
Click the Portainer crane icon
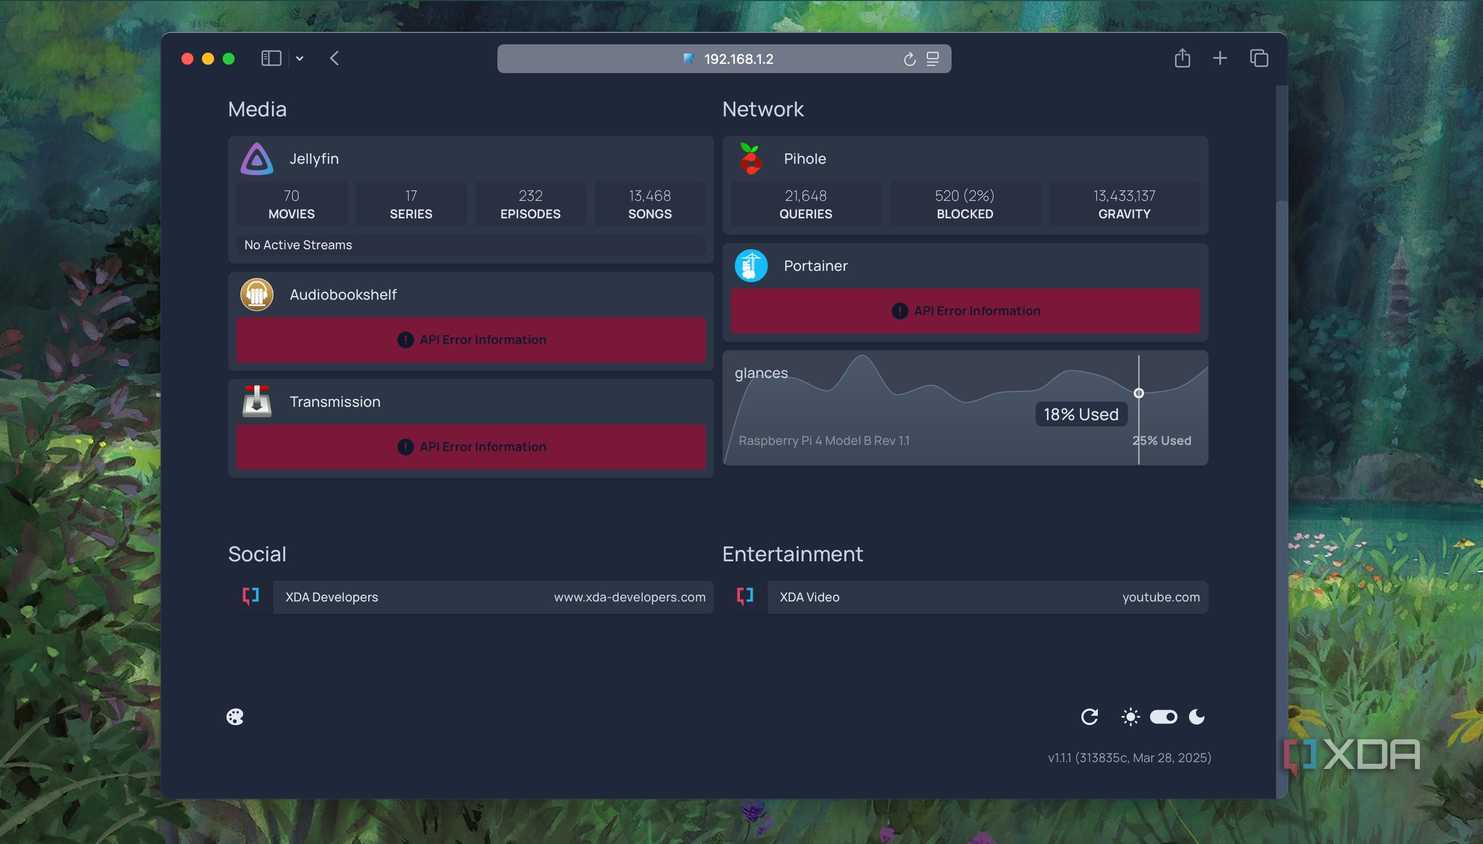751,266
